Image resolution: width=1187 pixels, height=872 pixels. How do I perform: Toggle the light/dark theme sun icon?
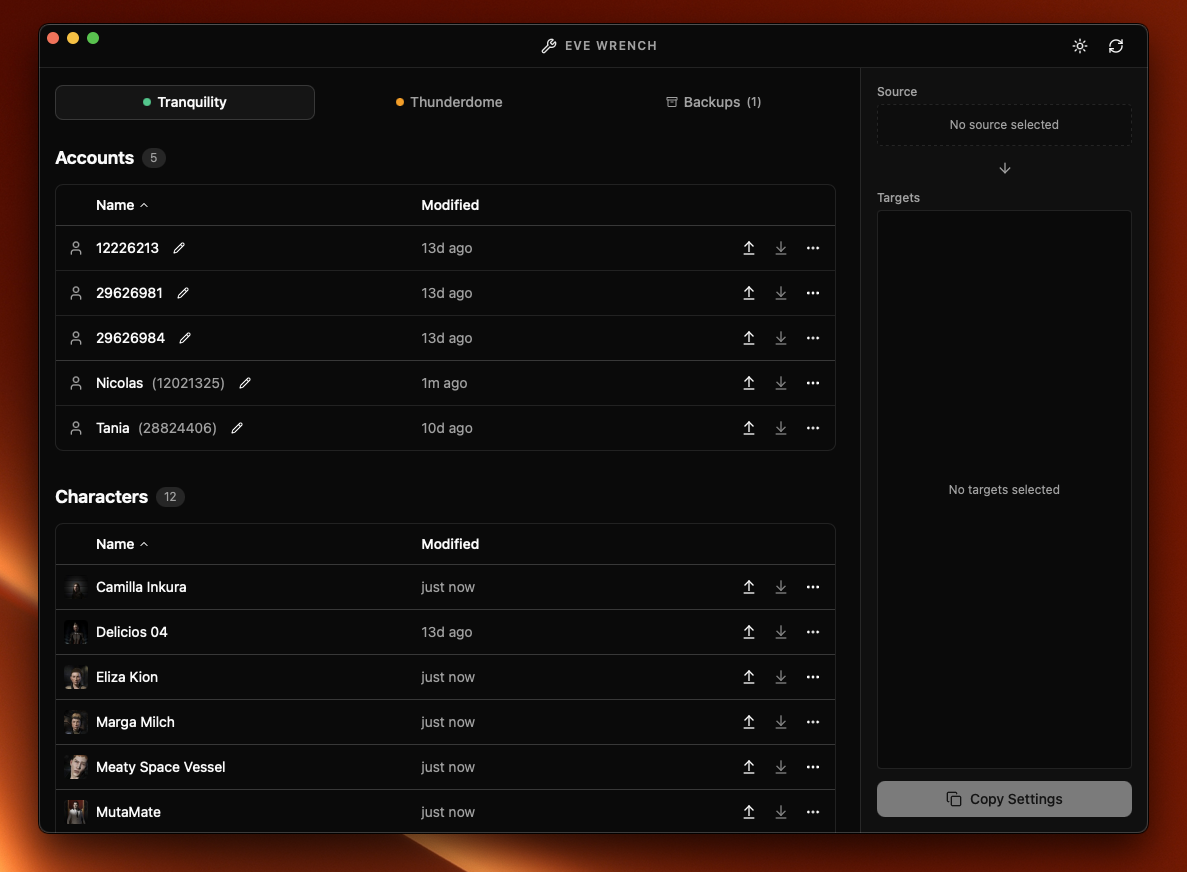(1080, 46)
